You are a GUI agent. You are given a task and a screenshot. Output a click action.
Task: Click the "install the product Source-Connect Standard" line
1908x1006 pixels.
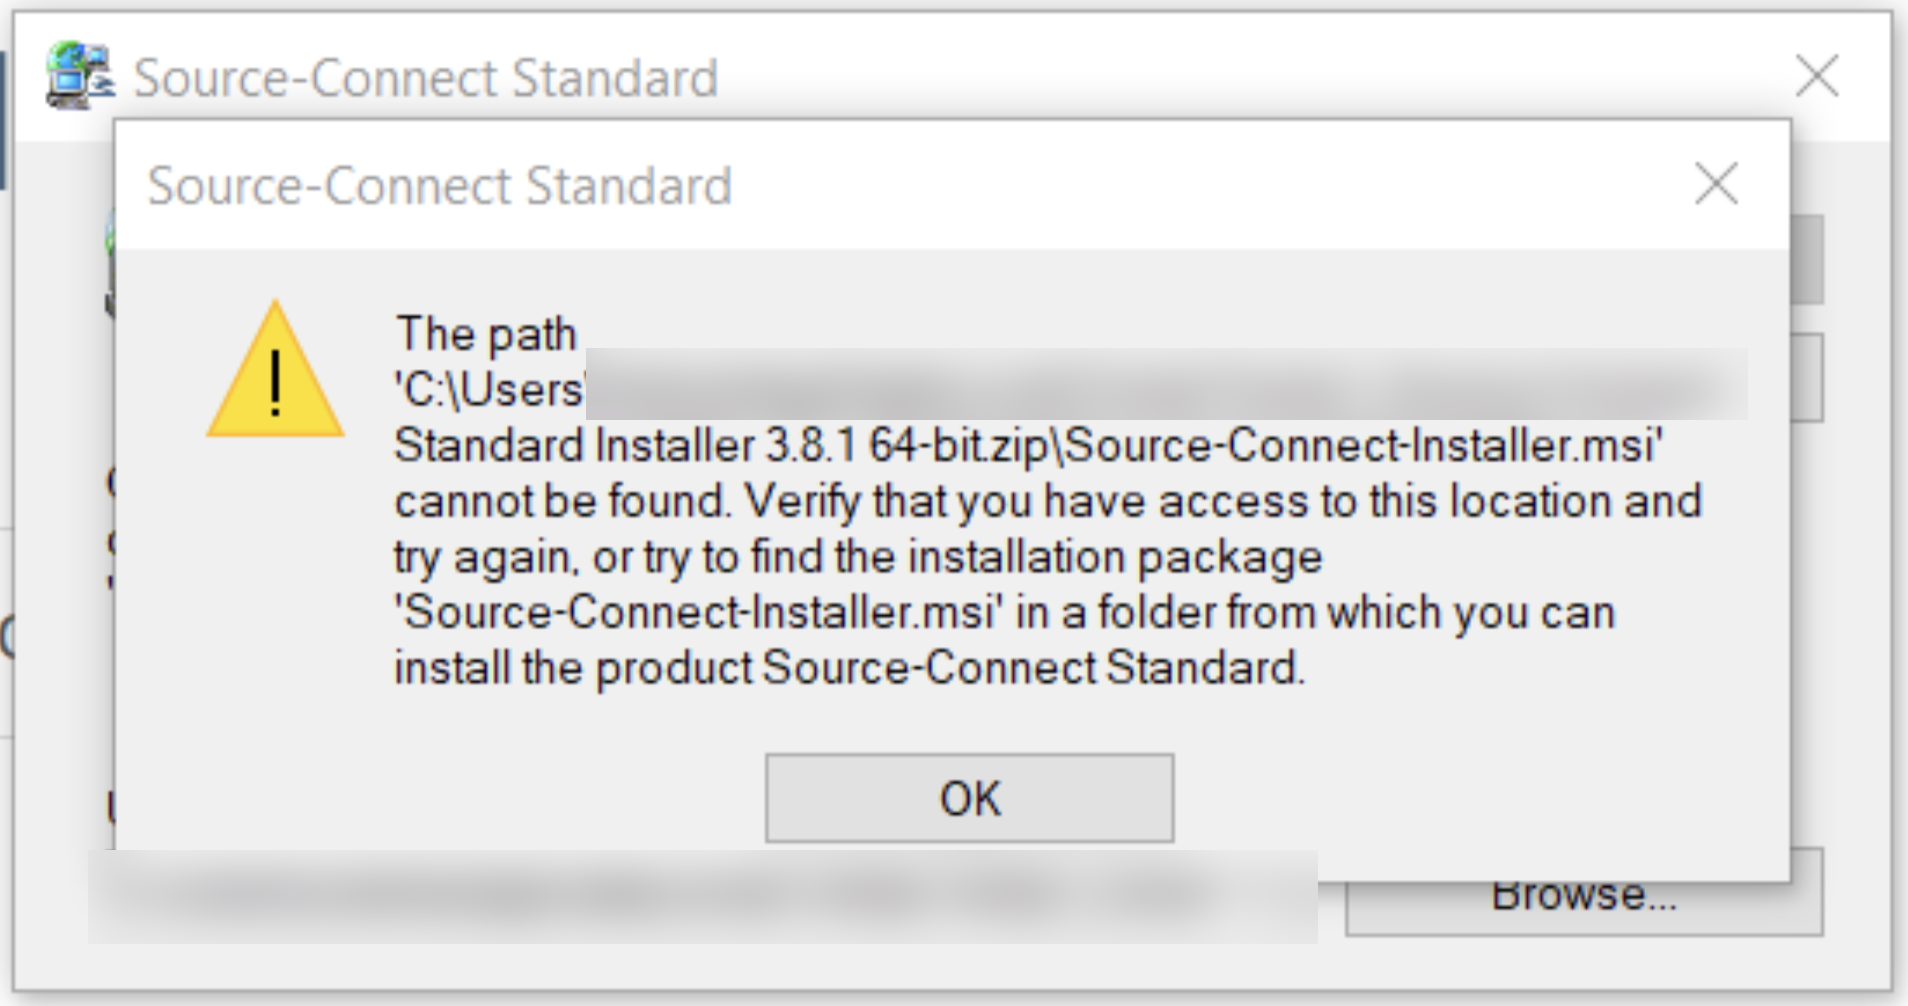[849, 668]
